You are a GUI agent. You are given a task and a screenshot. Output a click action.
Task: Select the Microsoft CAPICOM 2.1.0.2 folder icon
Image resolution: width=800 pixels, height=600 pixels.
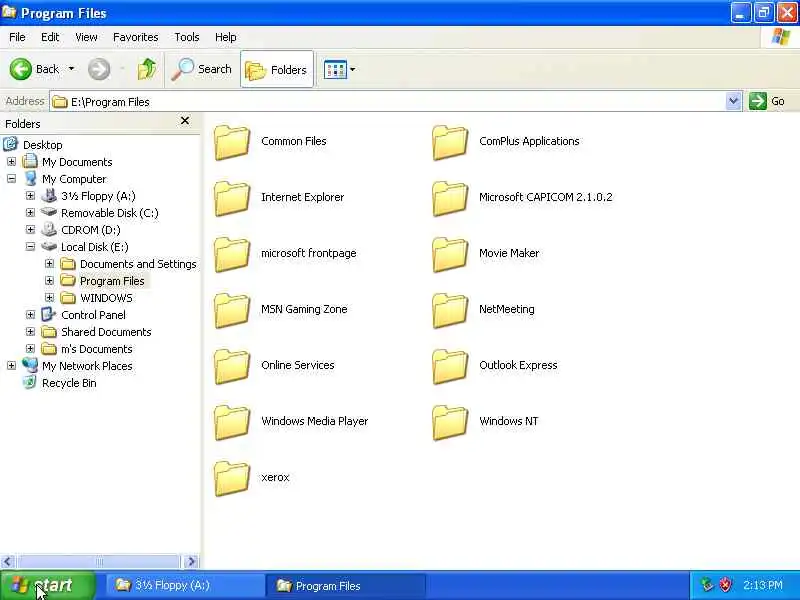[x=449, y=198]
